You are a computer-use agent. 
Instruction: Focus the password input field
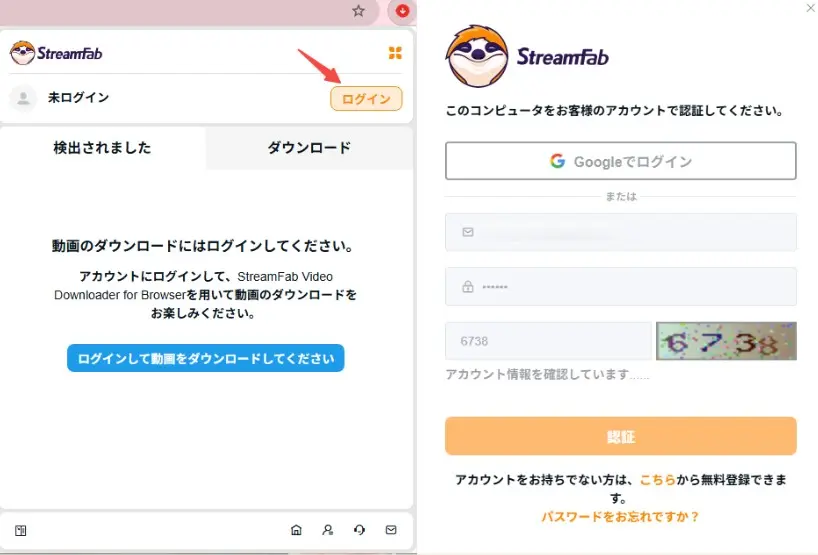(621, 286)
